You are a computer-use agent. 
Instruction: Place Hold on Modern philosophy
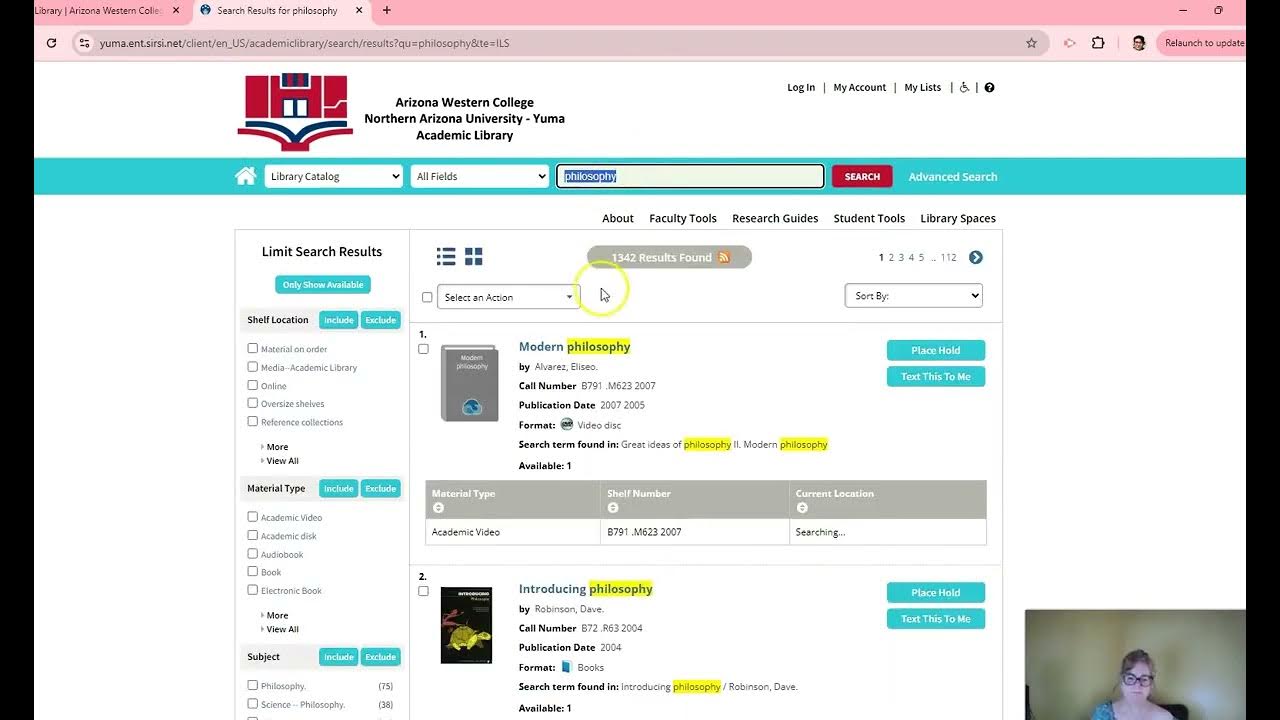(x=936, y=350)
